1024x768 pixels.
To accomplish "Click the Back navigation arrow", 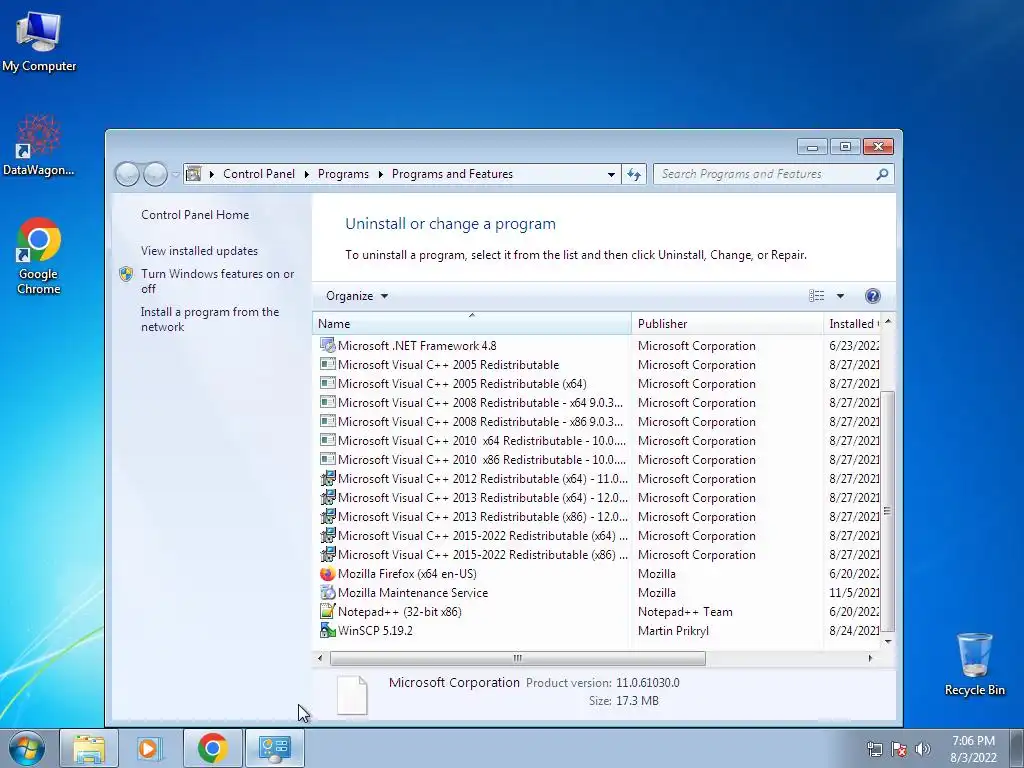I will click(x=127, y=174).
